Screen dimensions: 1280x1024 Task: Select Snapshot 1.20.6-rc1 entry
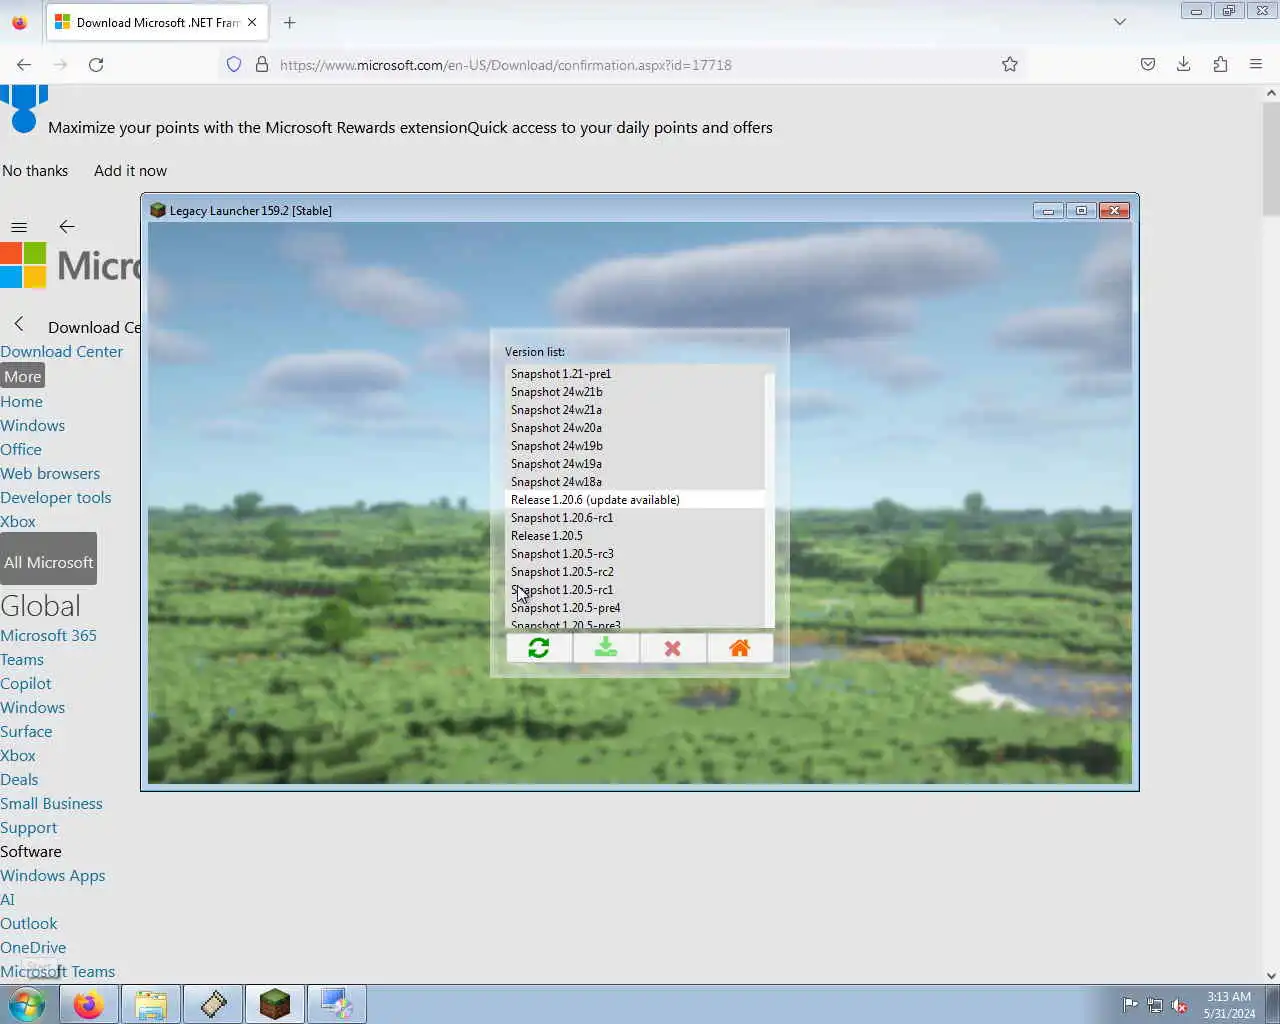(x=635, y=518)
